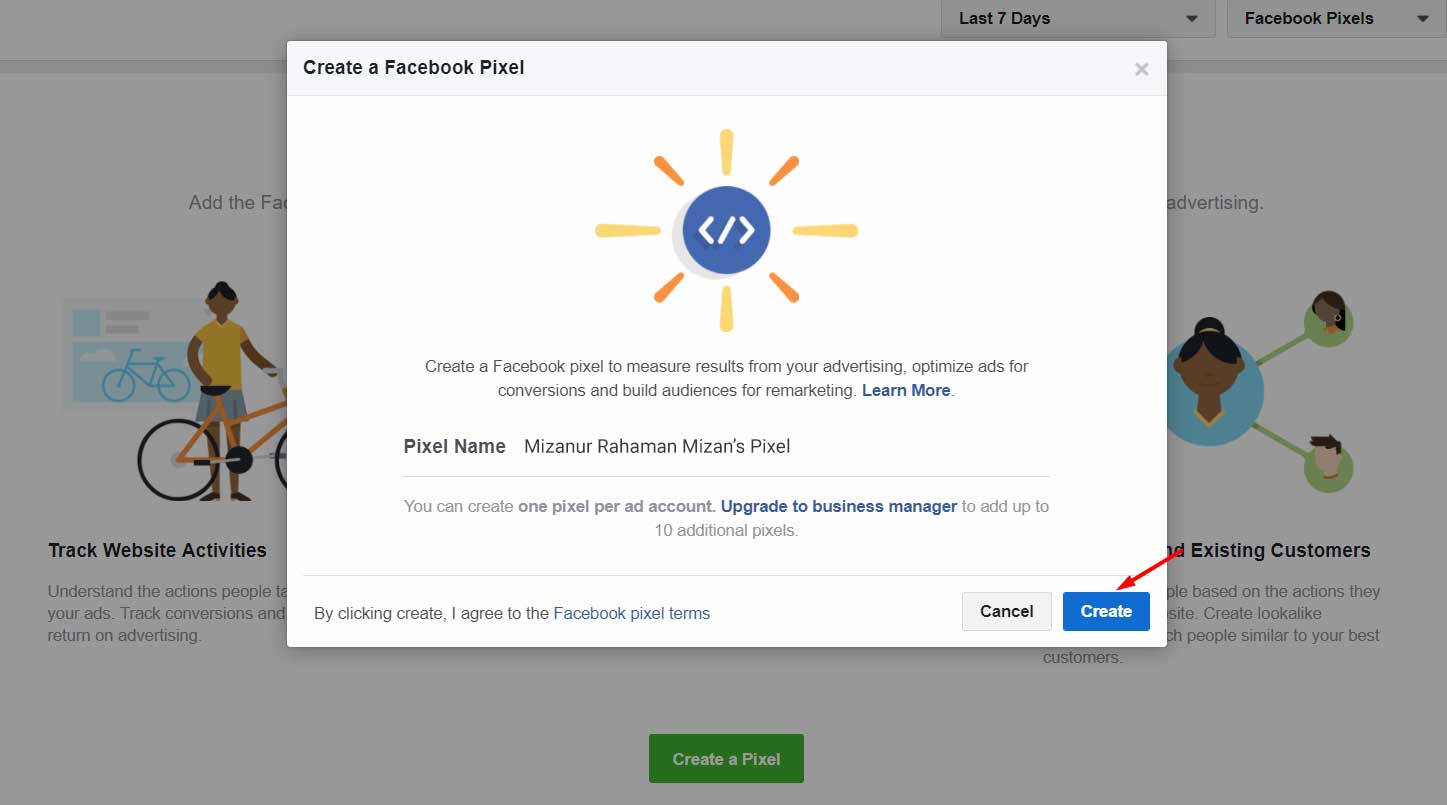The width and height of the screenshot is (1447, 805).
Task: Open Upgrade to business manager link
Action: [x=839, y=506]
